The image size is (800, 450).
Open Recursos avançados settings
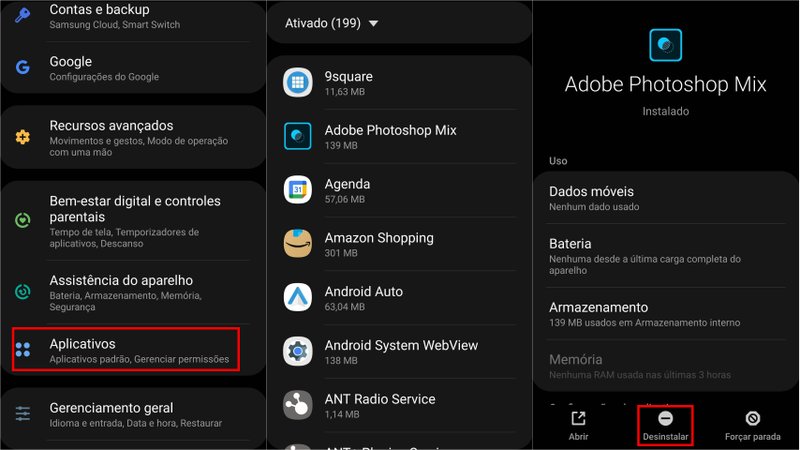click(133, 137)
